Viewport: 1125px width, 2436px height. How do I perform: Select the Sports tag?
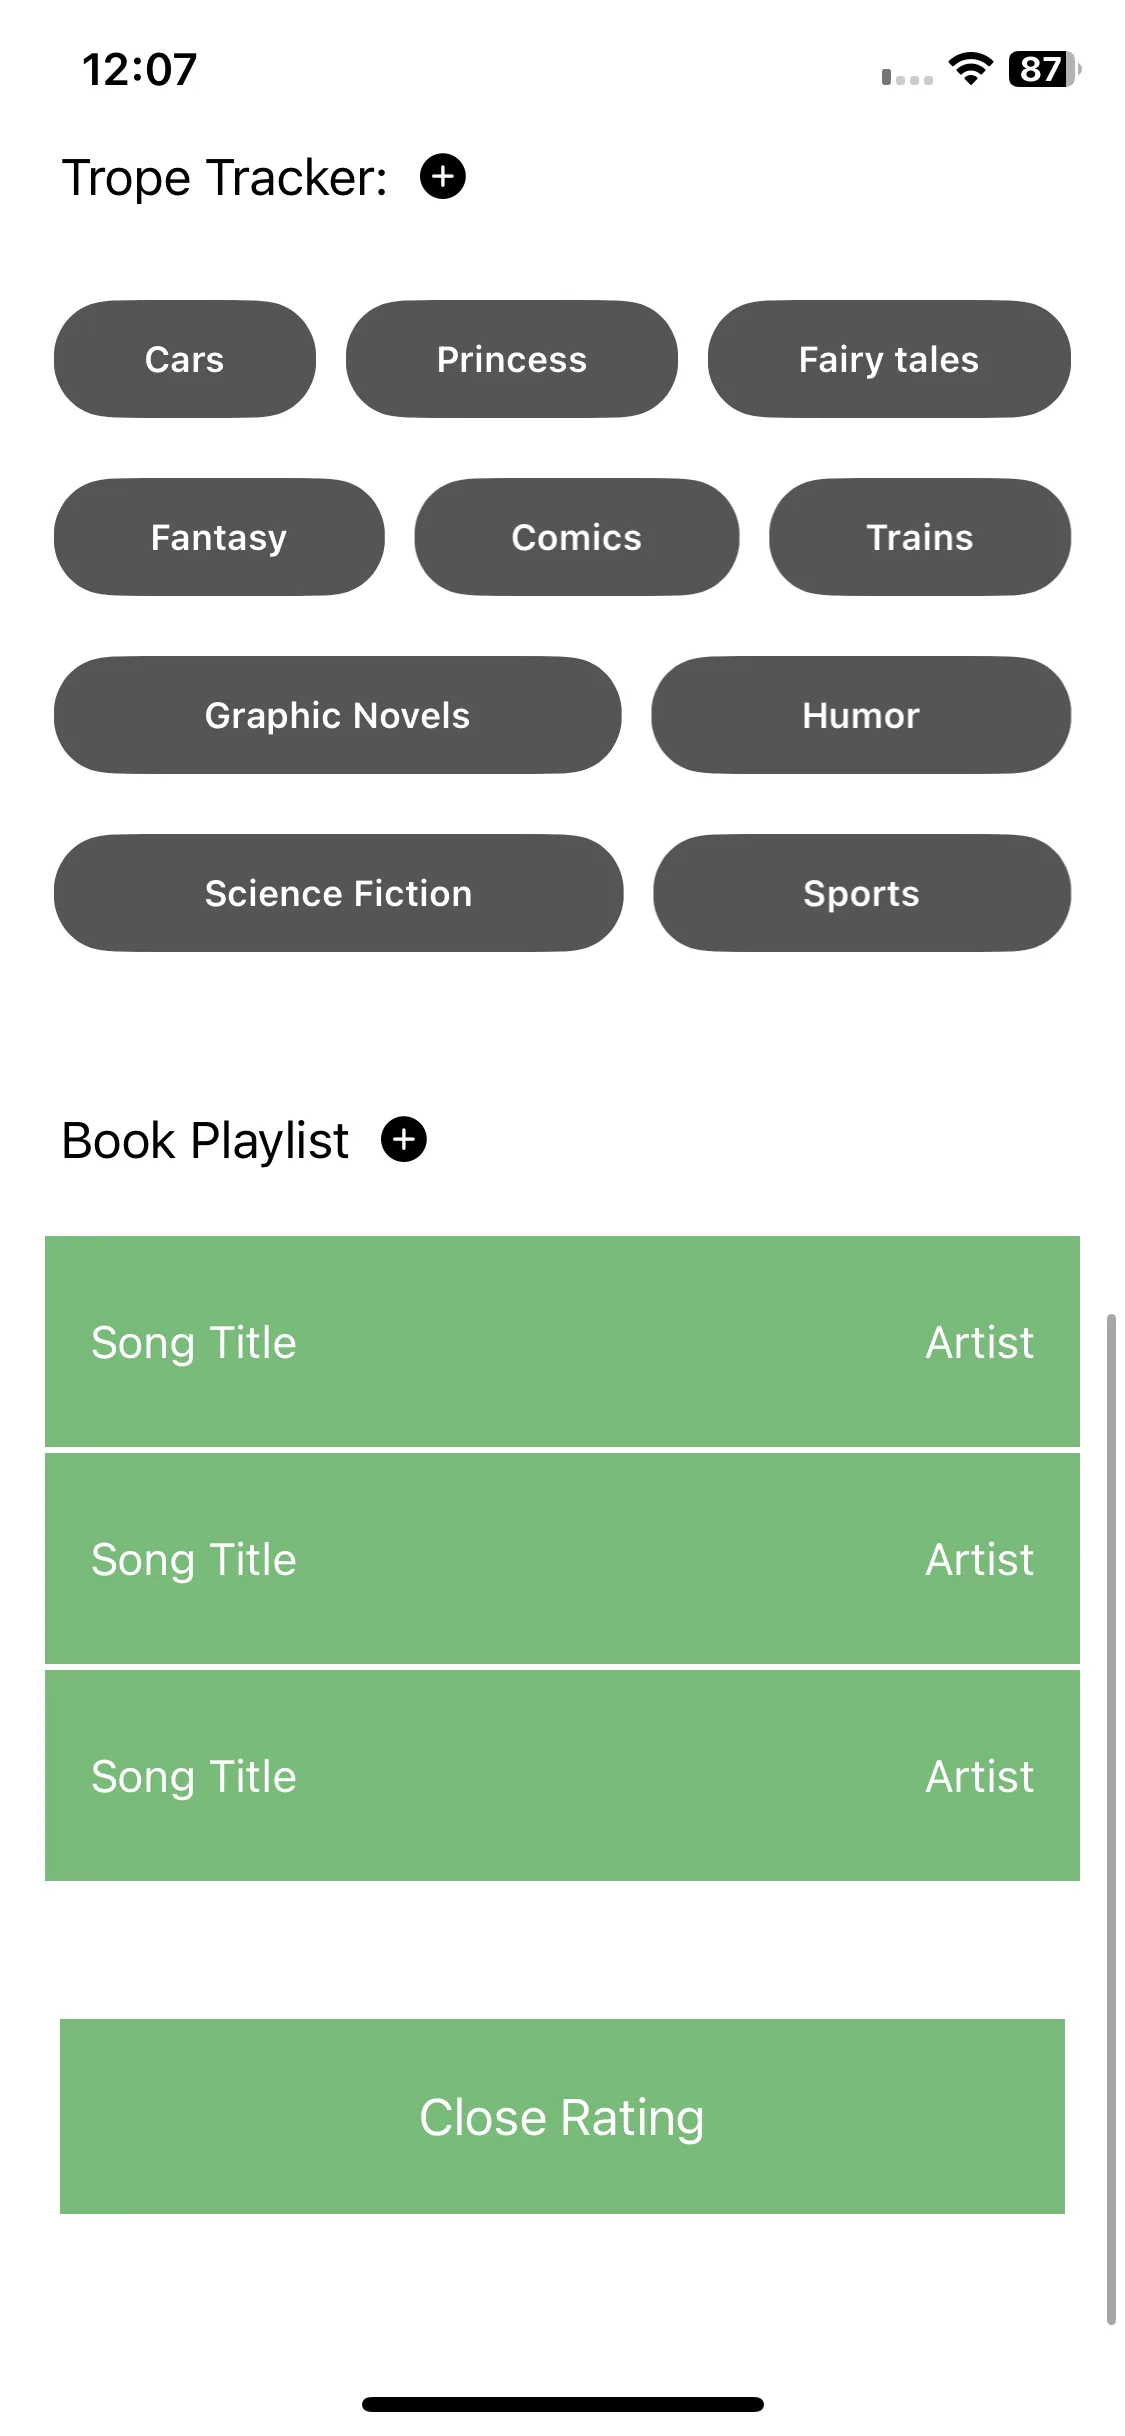tap(862, 893)
